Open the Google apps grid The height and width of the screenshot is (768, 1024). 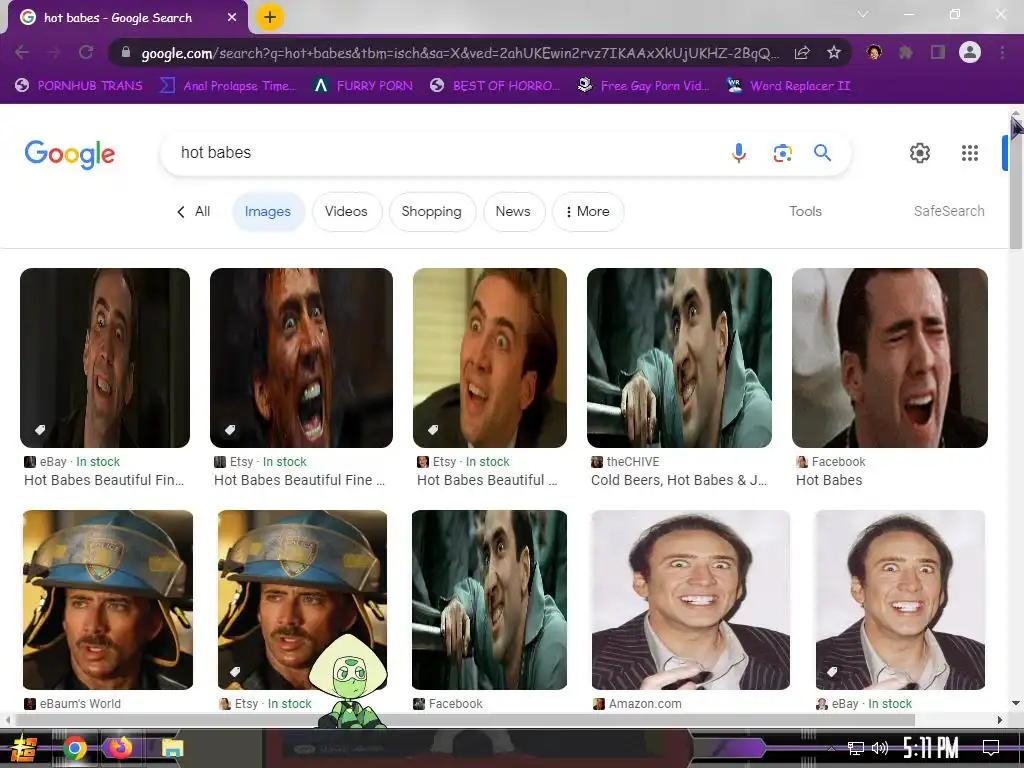pyautogui.click(x=970, y=153)
